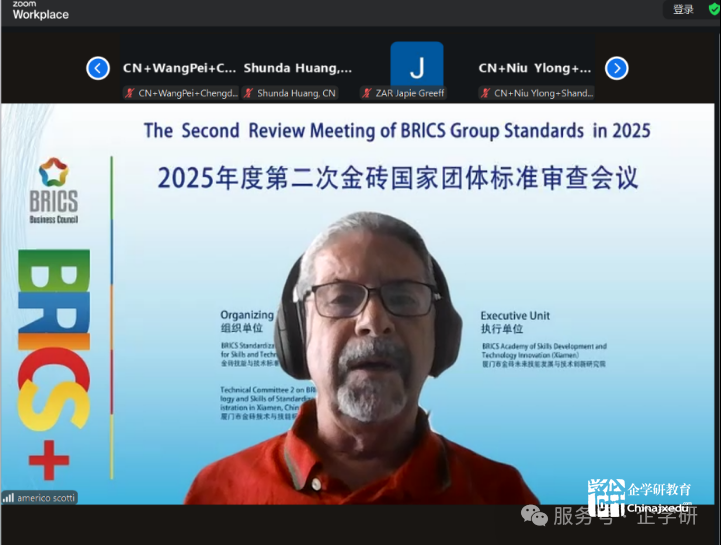Click the meeting title text in the video
The width and height of the screenshot is (721, 545).
click(397, 131)
